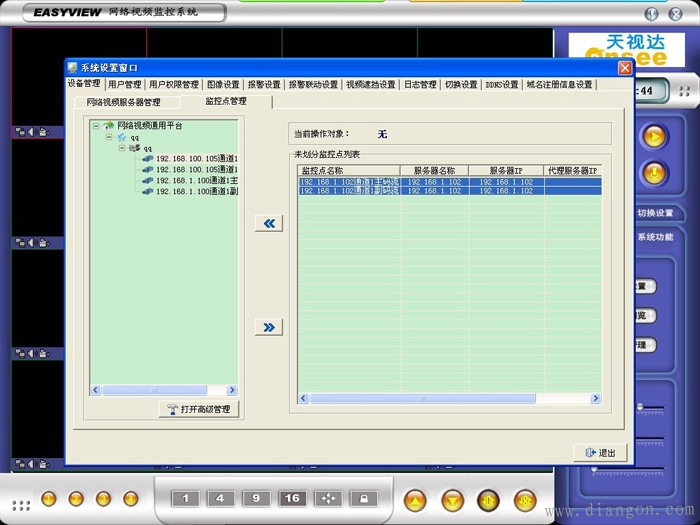This screenshot has height=525, width=700.
Task: Switch to the 网络视频服务器管理 sub-tab
Action: 123,101
